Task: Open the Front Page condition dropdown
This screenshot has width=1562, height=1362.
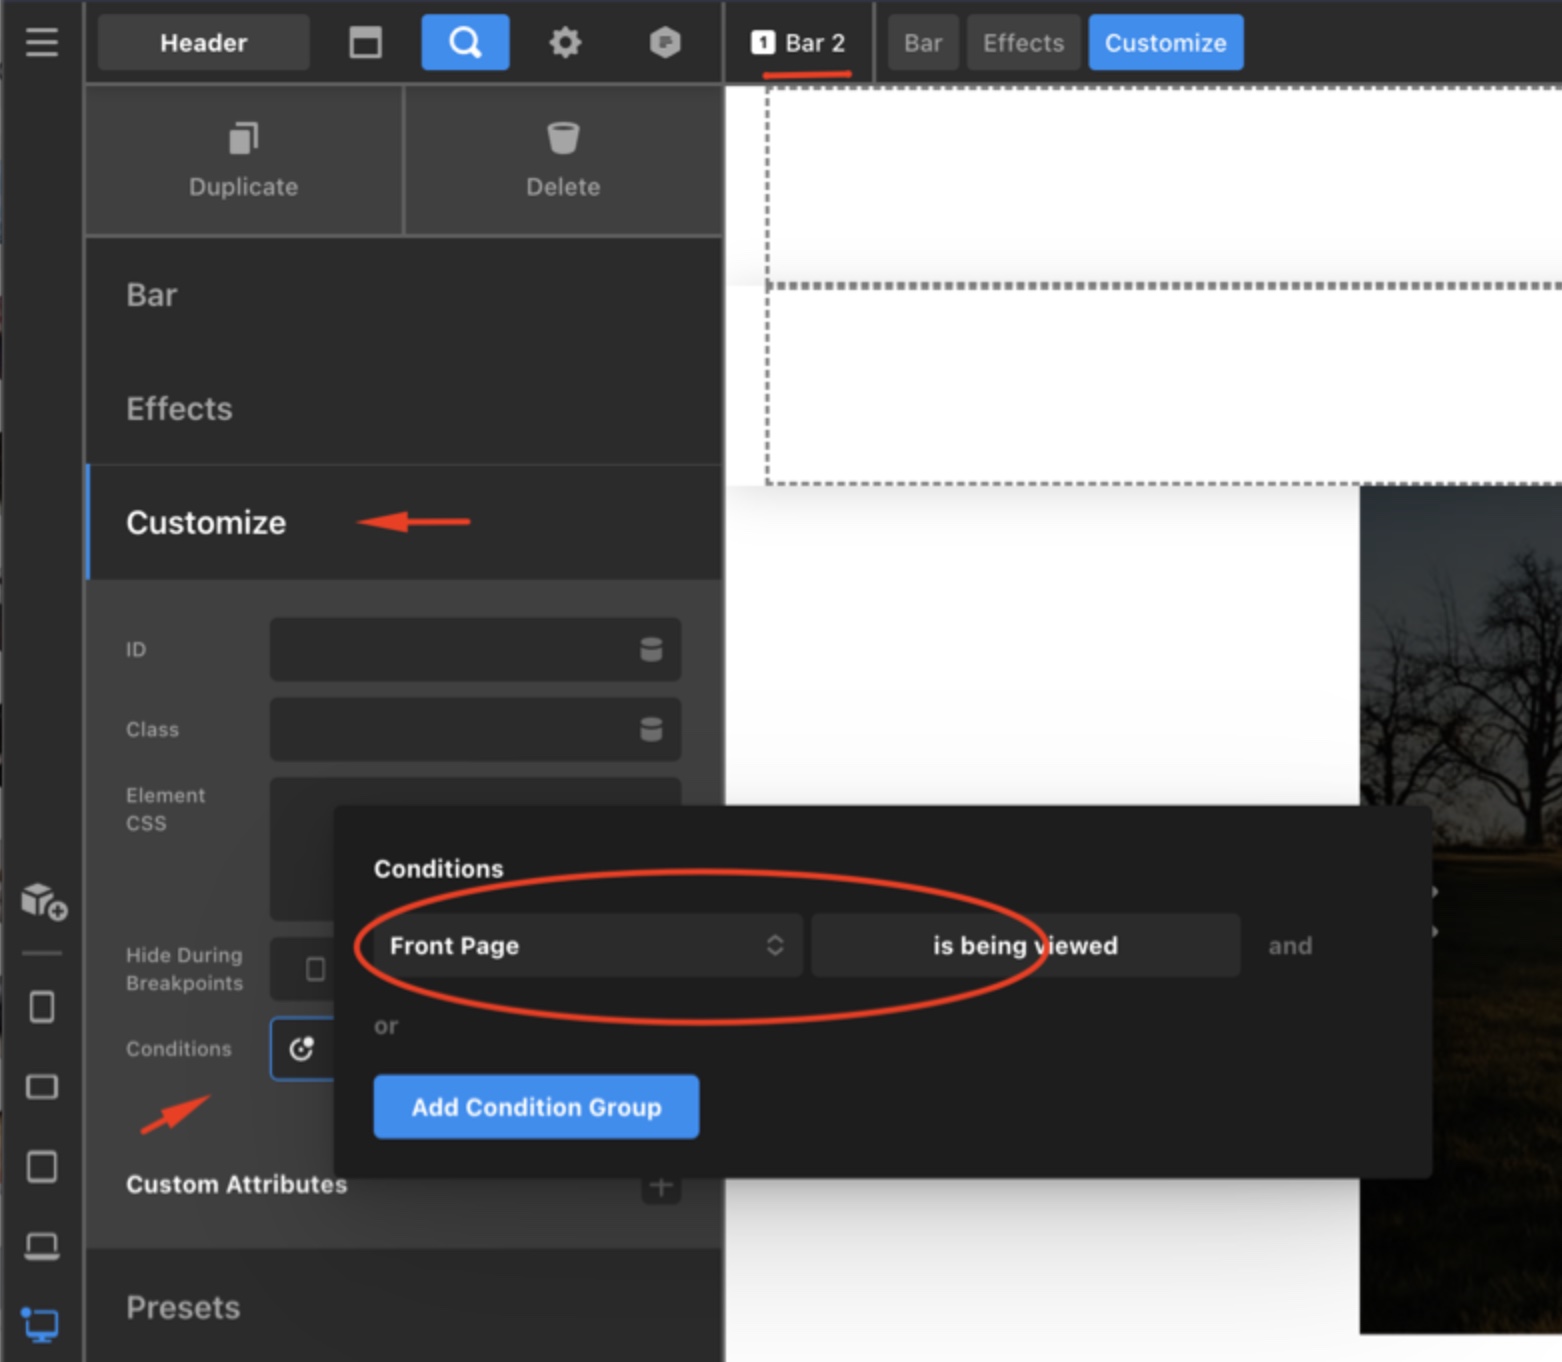Action: [581, 945]
